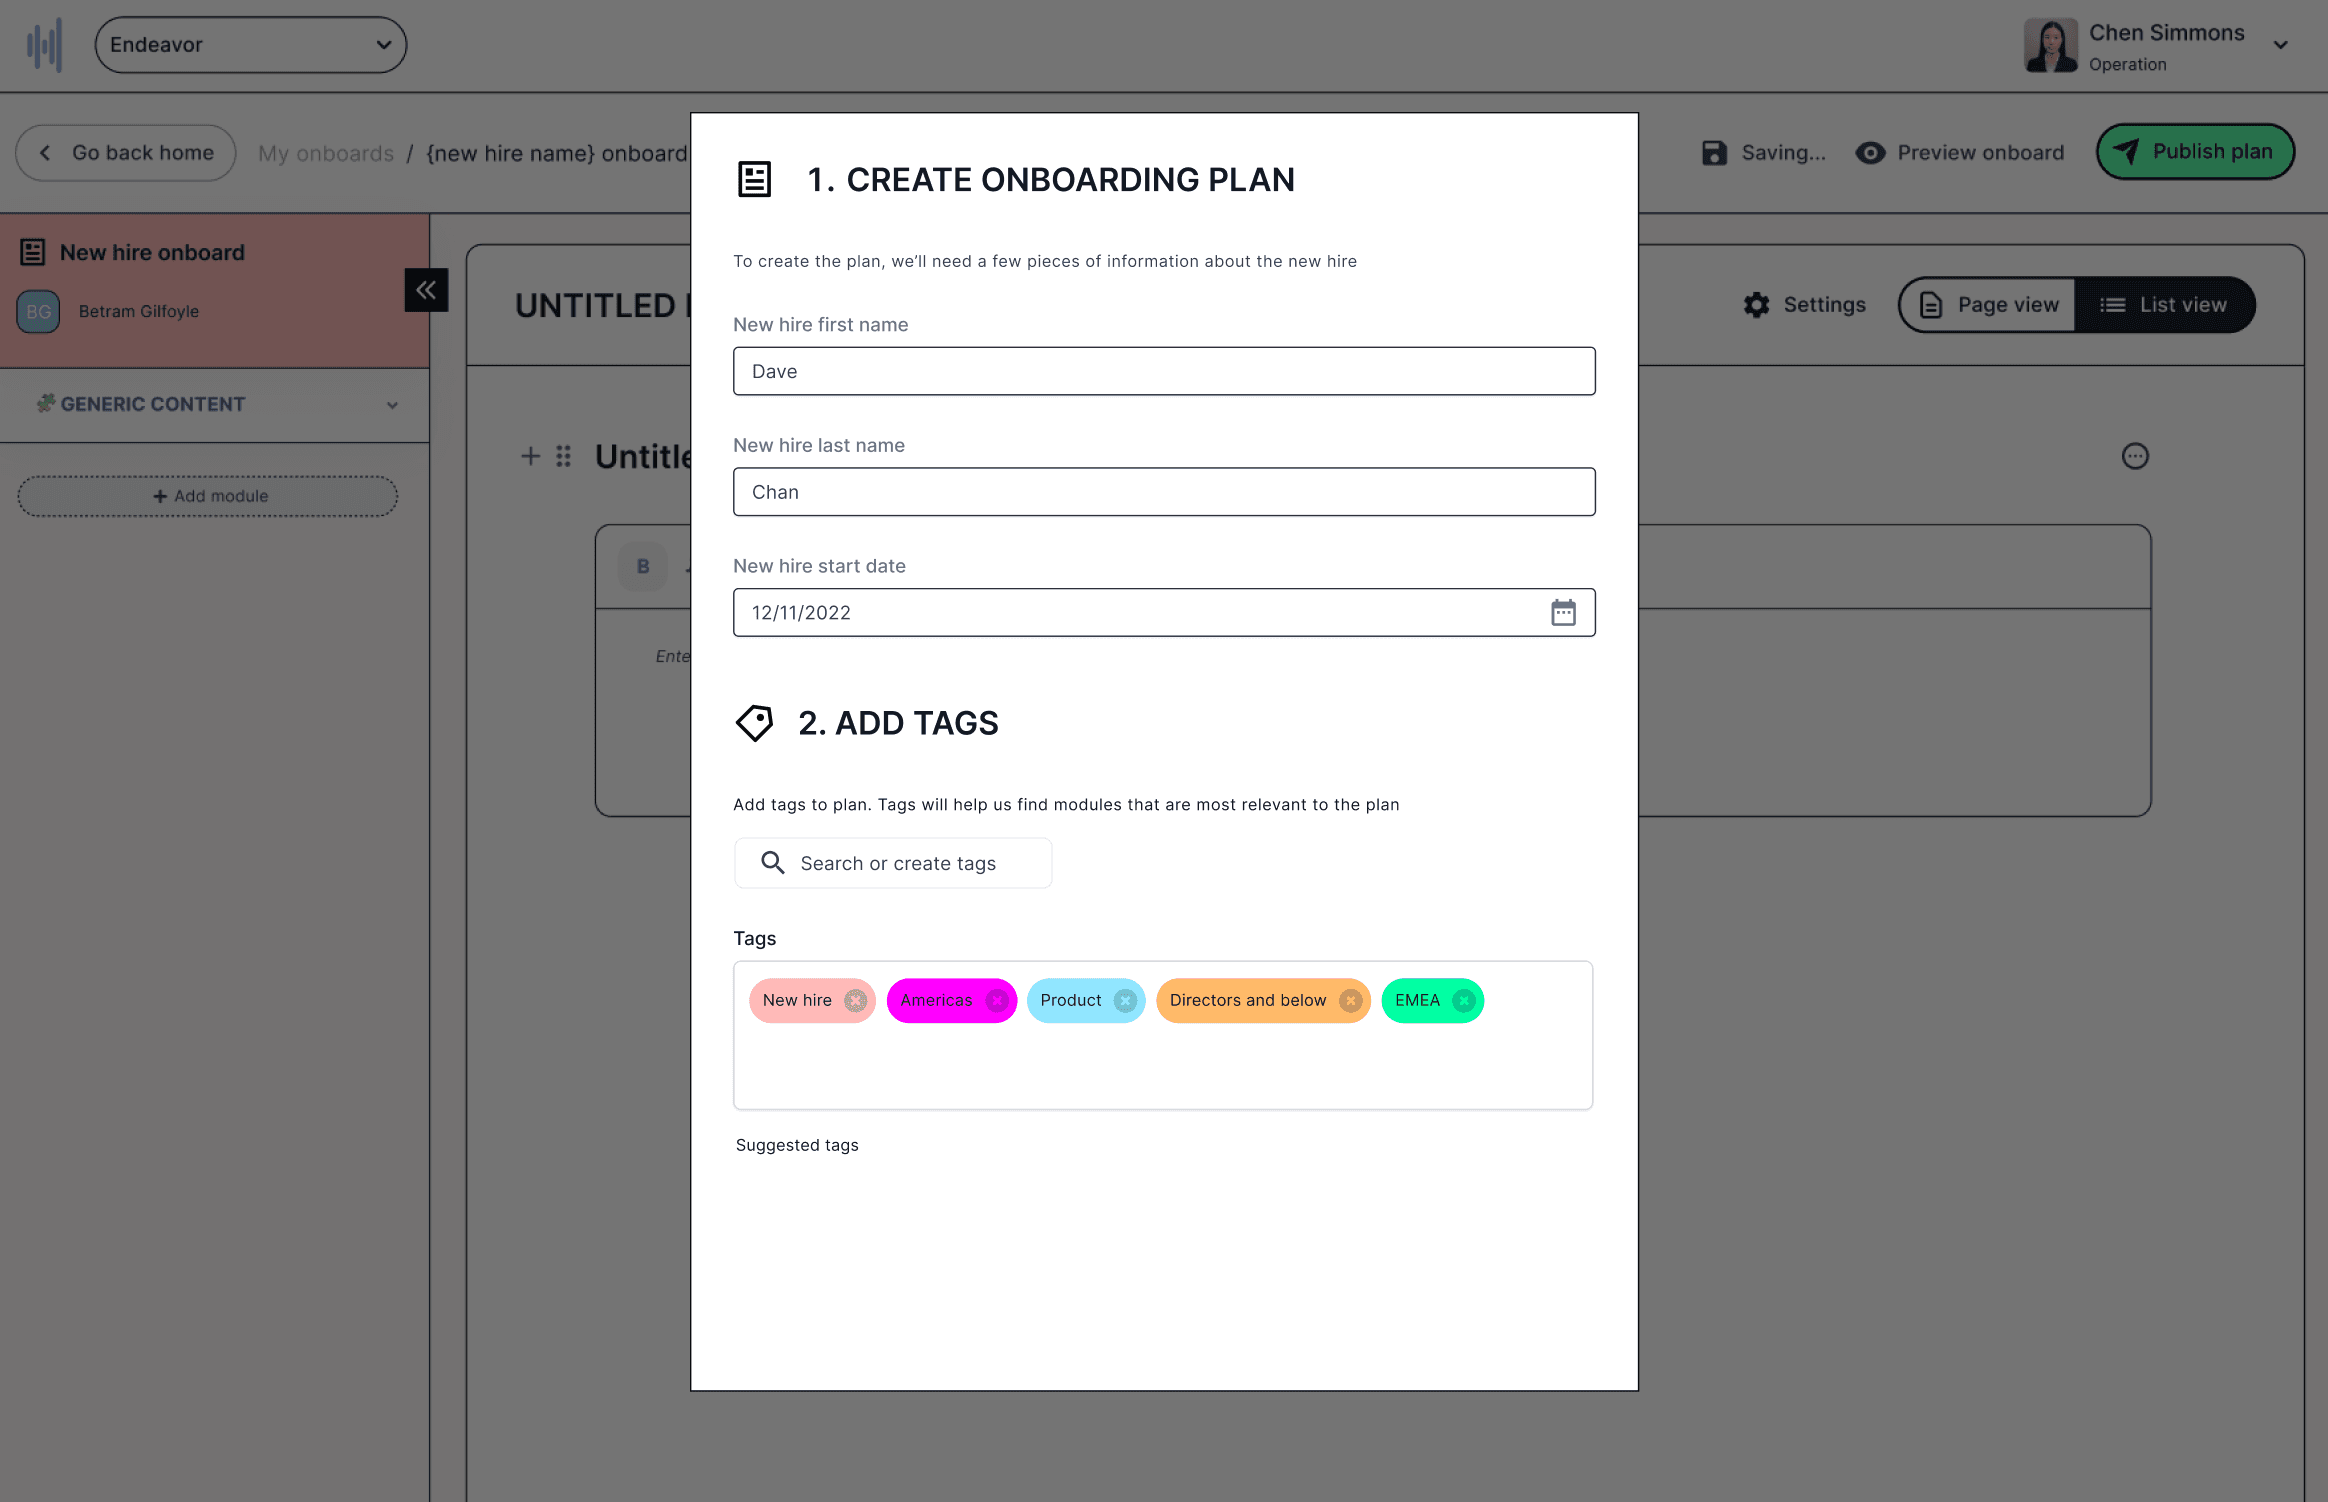Switch to Page view

(x=1988, y=305)
